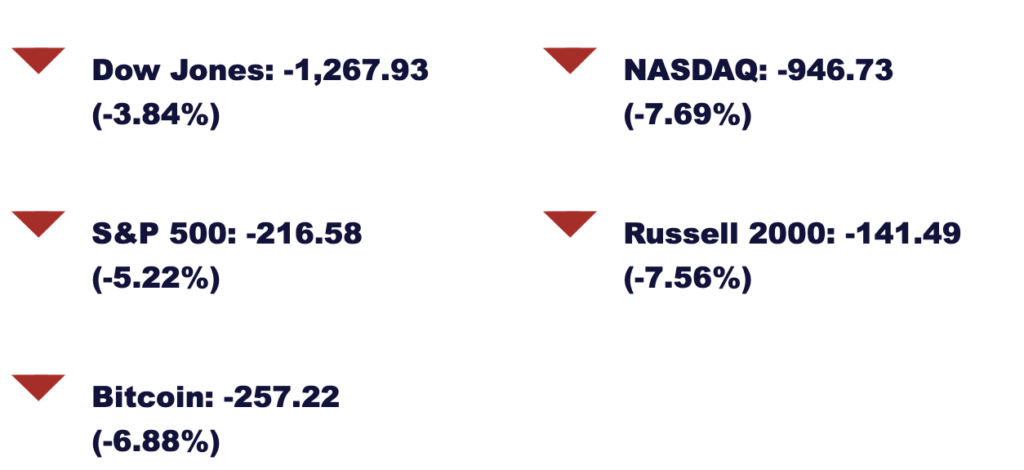Click the -1,267.93 Dow Jones point change
Image resolution: width=1024 pixels, height=470 pixels.
click(357, 70)
